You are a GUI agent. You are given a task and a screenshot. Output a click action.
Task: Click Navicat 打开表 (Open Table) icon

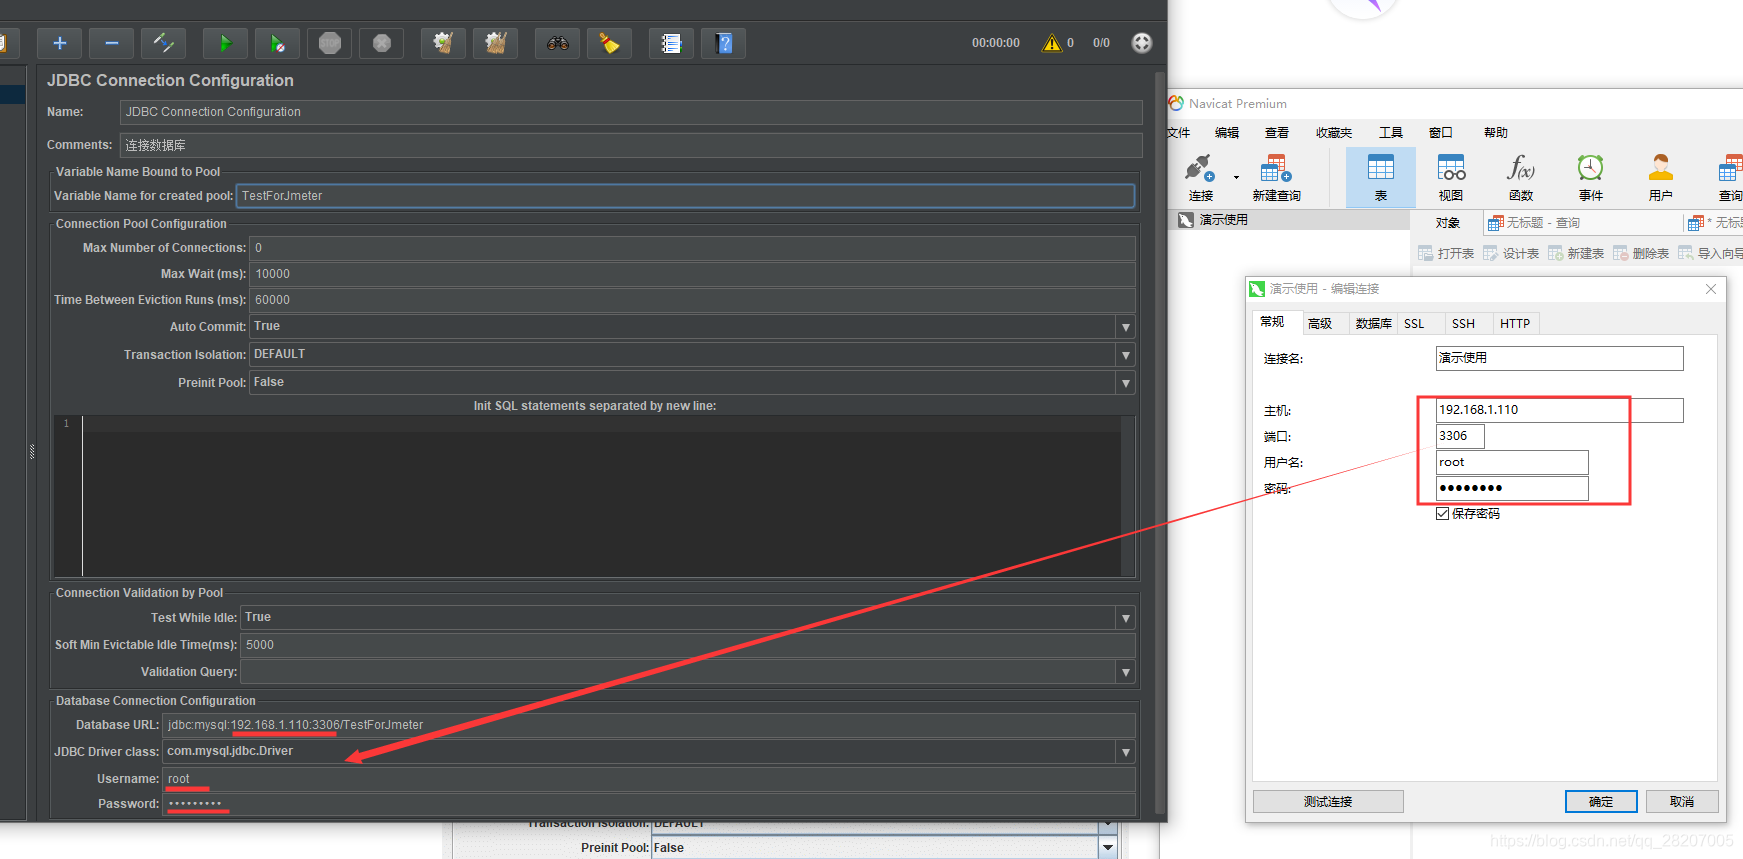(x=1446, y=253)
